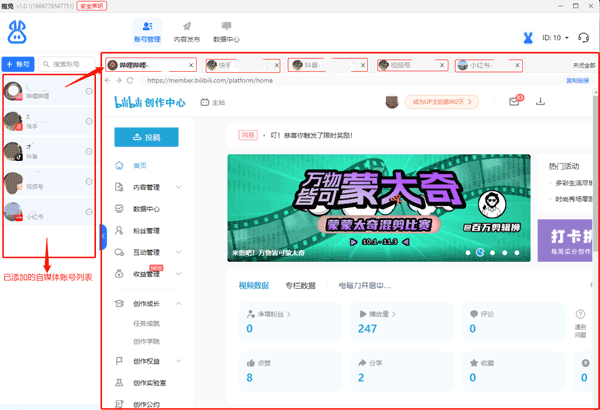Select the 哔哩哔哩 account in sidebar list
Image resolution: width=600 pixels, height=410 pixels.
49,91
